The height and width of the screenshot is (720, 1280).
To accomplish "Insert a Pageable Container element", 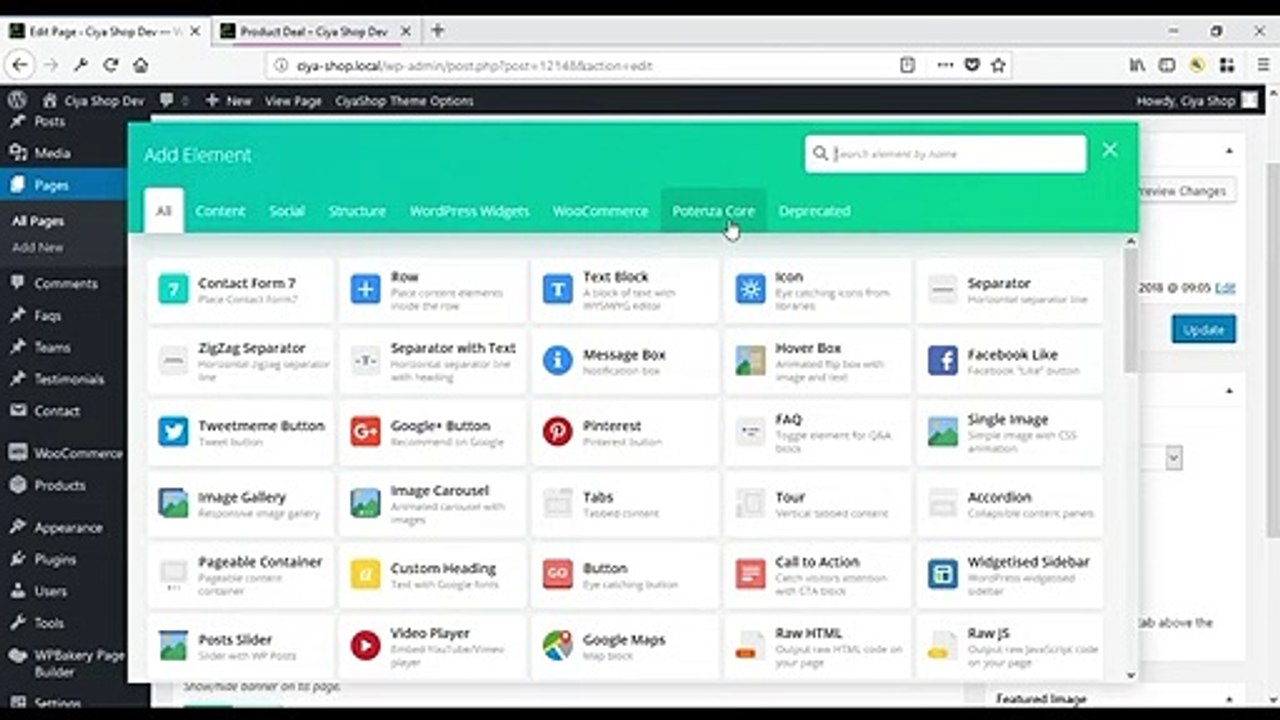I will tap(240, 575).
